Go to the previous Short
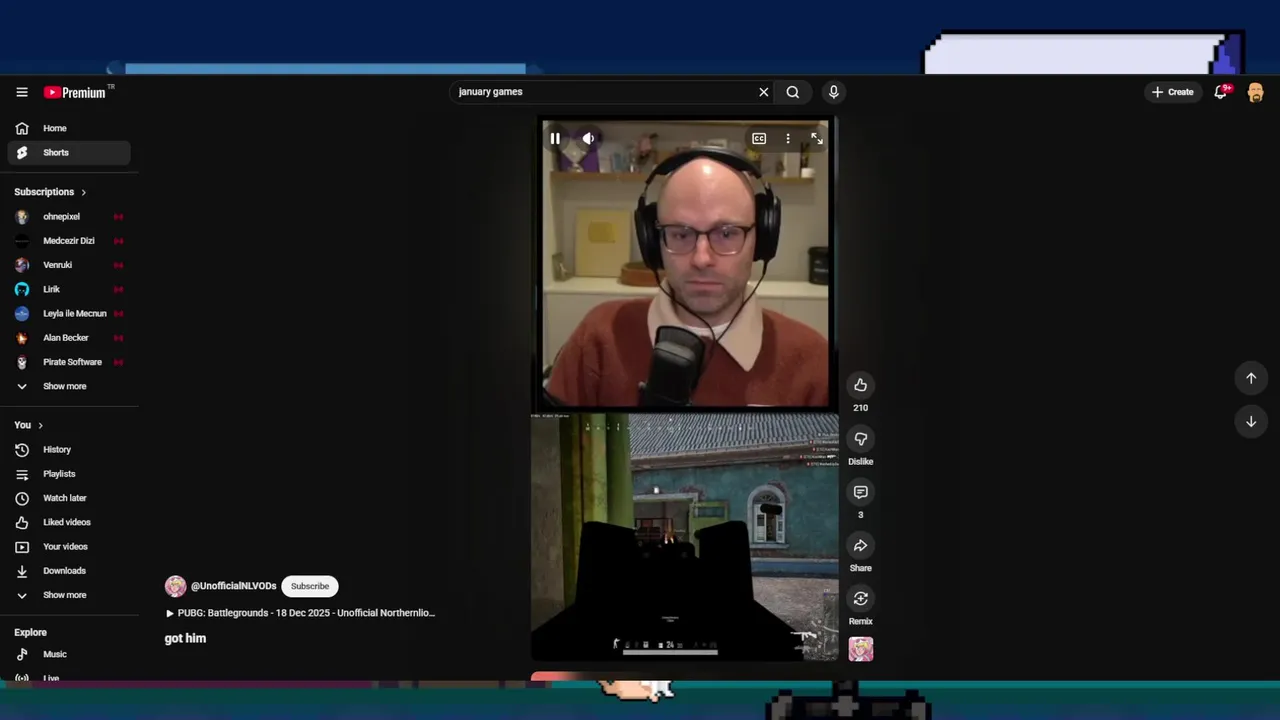This screenshot has width=1280, height=720. pos(1251,378)
